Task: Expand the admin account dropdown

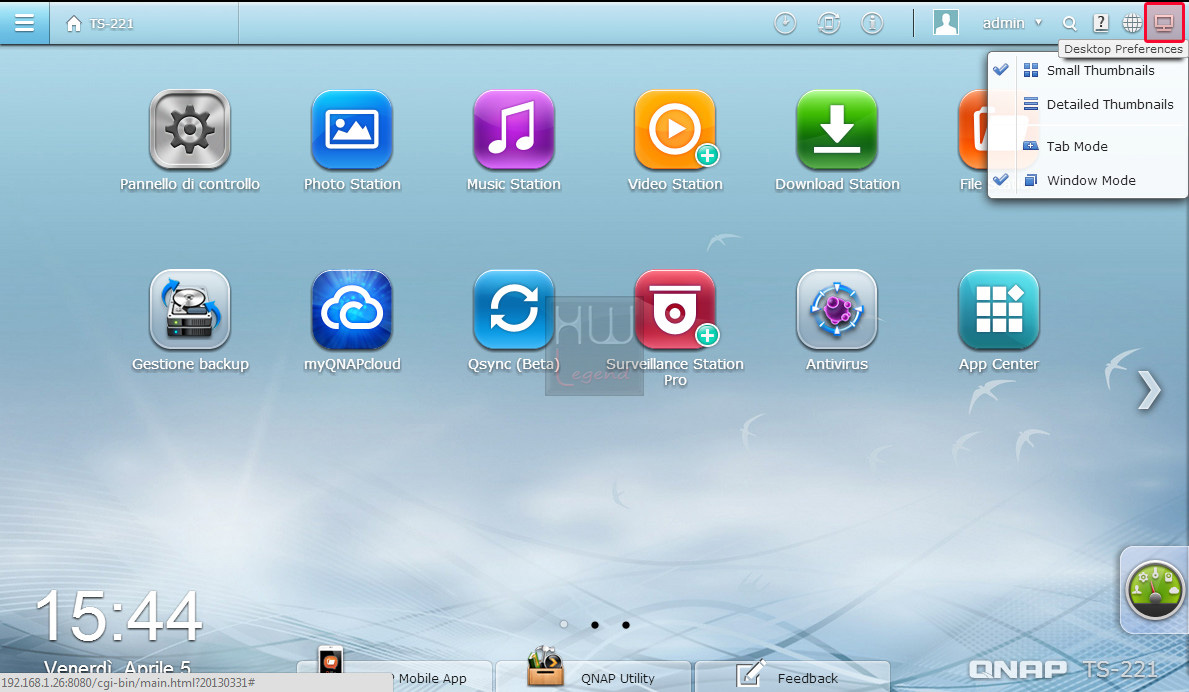Action: coord(1012,23)
